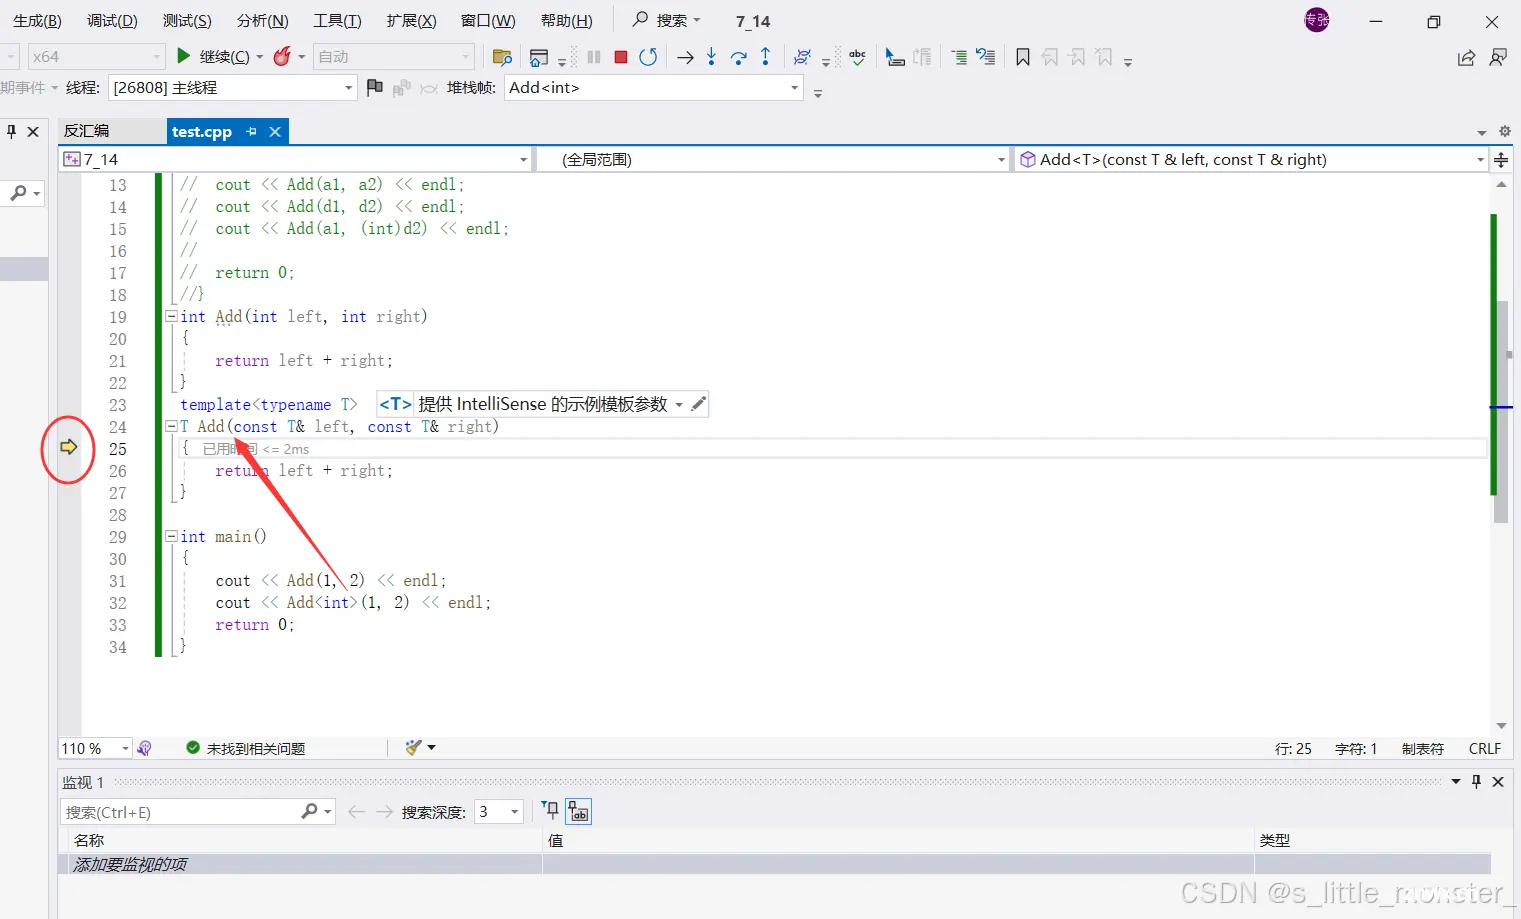Click the Restart debugging circular arrow
Viewport: 1521px width, 919px height.
(648, 57)
